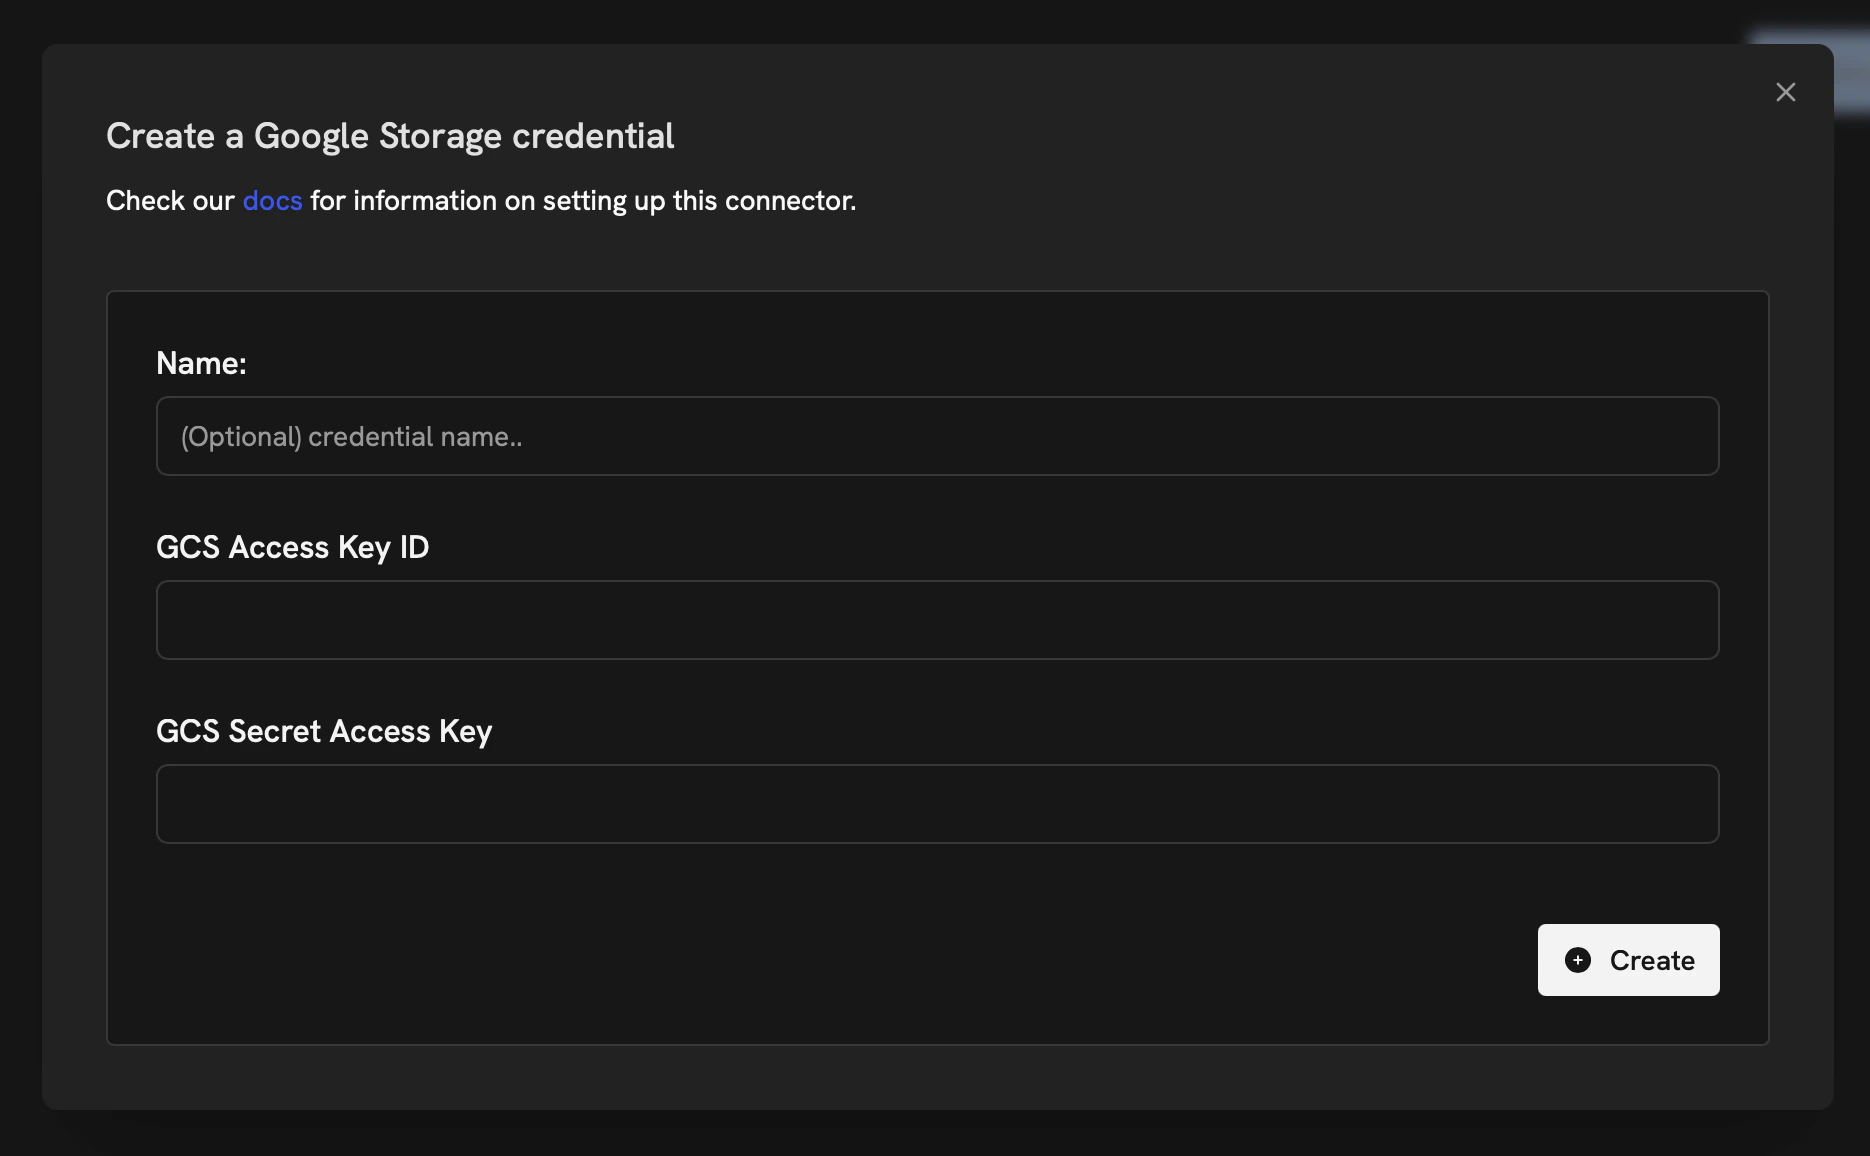Click inside the Name input placeholder text
The width and height of the screenshot is (1870, 1156).
[x=350, y=435]
